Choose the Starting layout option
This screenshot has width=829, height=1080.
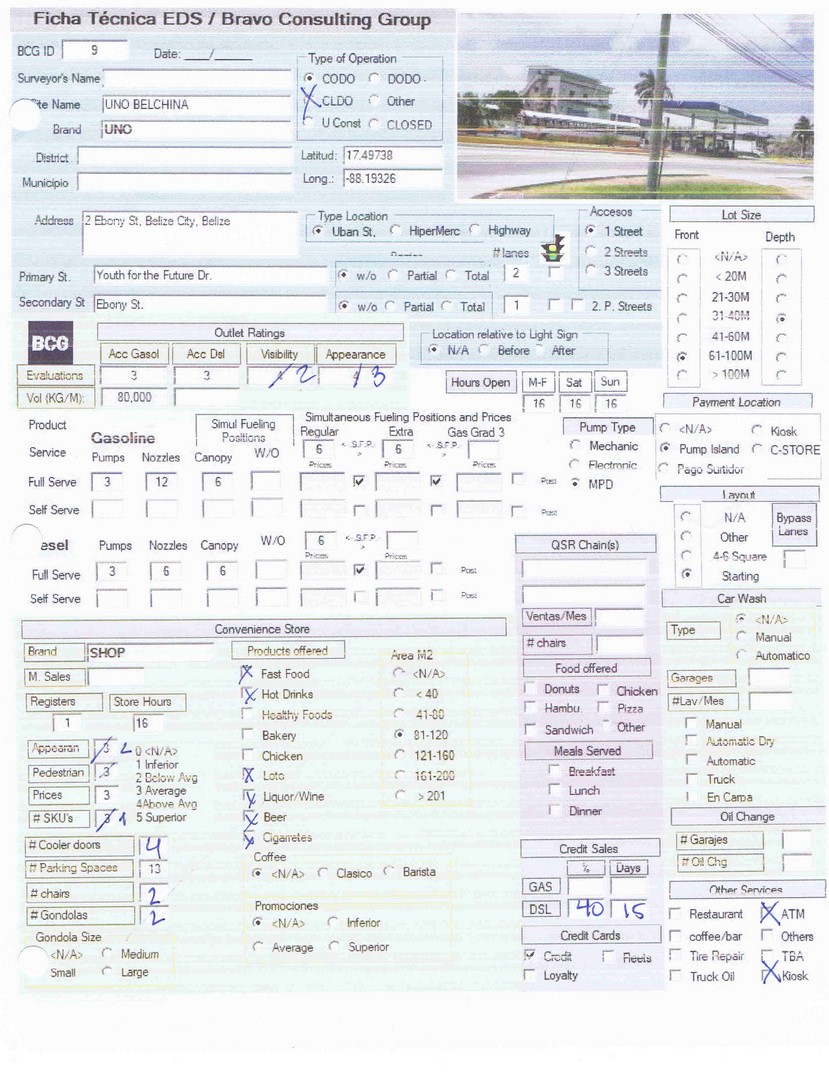point(686,574)
